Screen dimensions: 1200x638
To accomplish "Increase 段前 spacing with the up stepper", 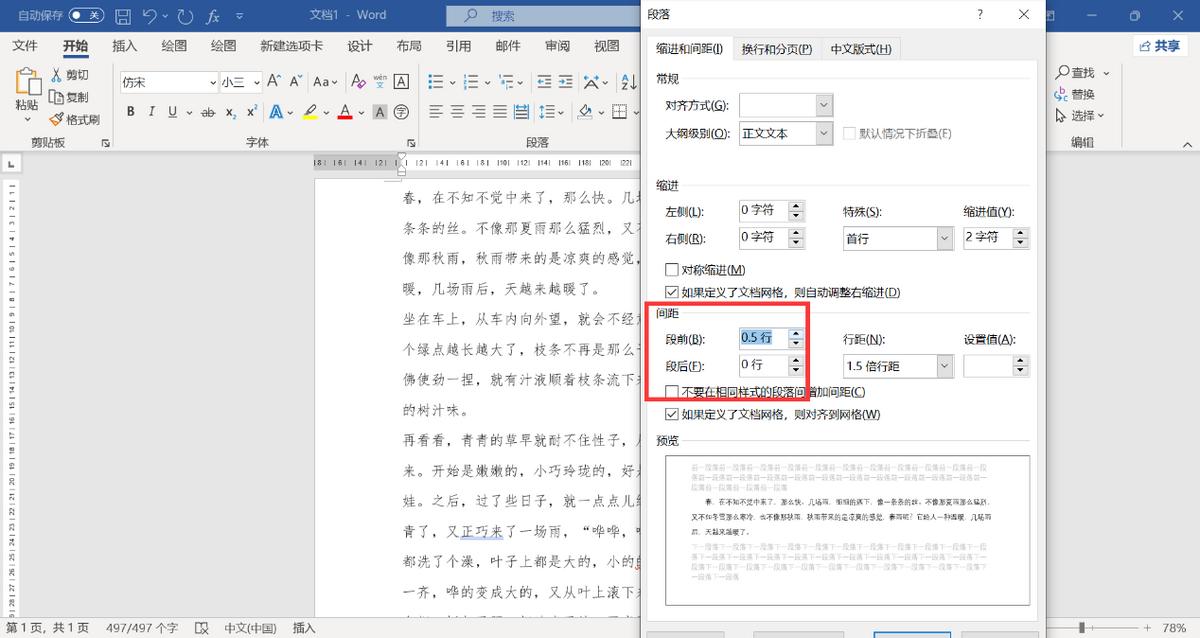I will coord(796,333).
